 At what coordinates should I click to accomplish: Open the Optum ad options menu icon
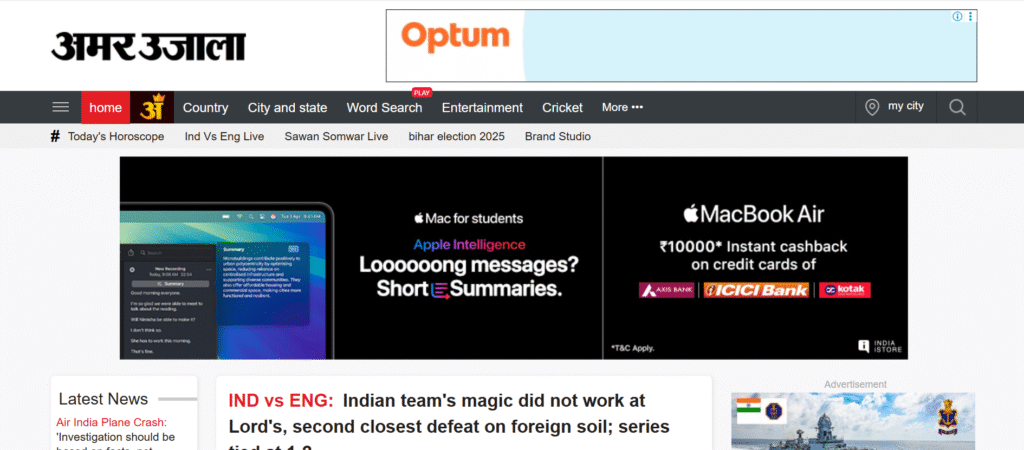(970, 16)
